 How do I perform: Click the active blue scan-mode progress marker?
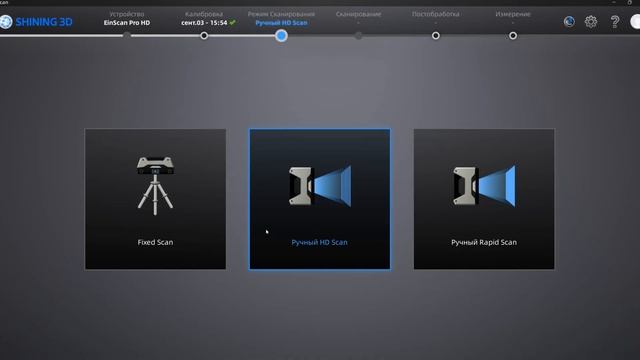point(281,36)
